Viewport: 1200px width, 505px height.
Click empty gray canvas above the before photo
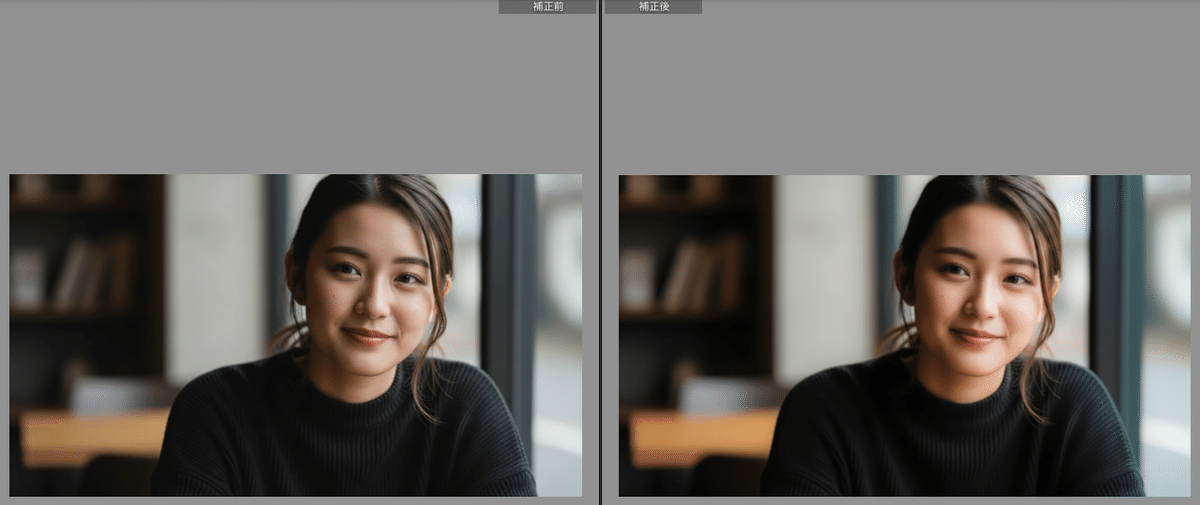point(295,90)
